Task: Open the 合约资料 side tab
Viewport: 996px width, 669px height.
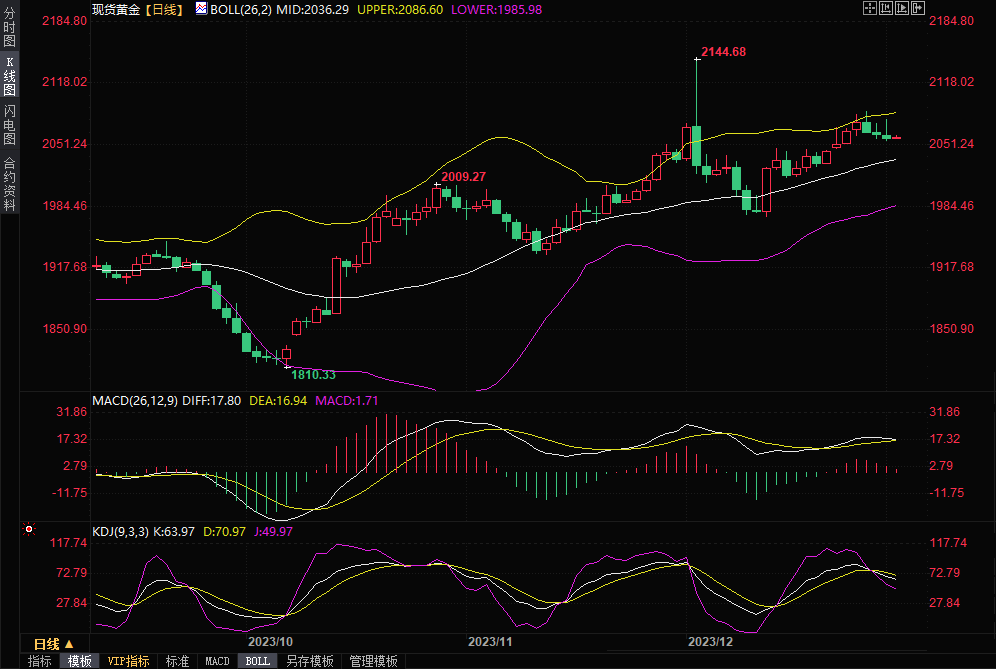Action: pos(9,183)
